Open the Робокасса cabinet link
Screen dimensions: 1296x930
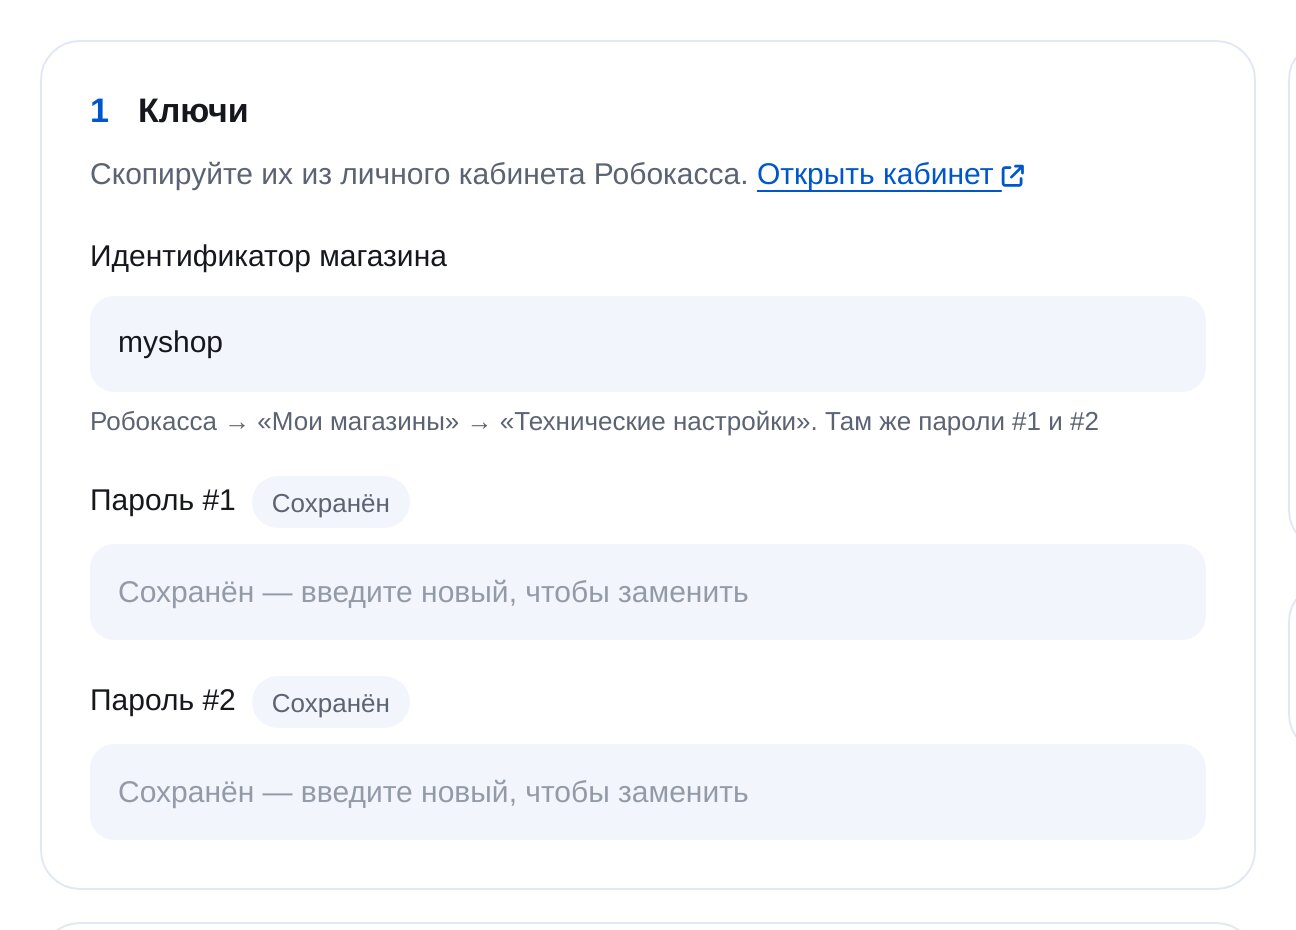pos(890,175)
